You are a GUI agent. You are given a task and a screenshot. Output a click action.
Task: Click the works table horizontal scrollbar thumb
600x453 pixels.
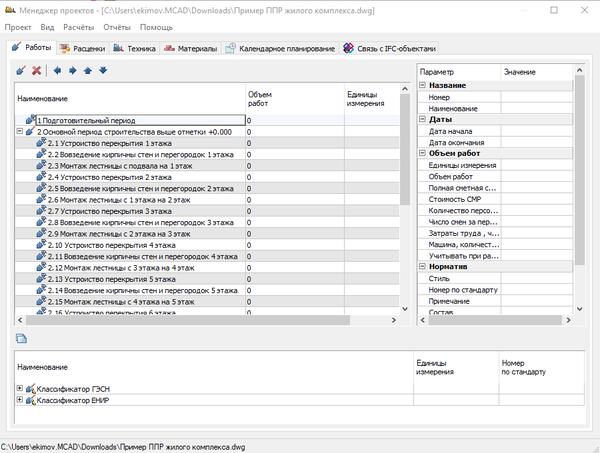click(x=188, y=320)
